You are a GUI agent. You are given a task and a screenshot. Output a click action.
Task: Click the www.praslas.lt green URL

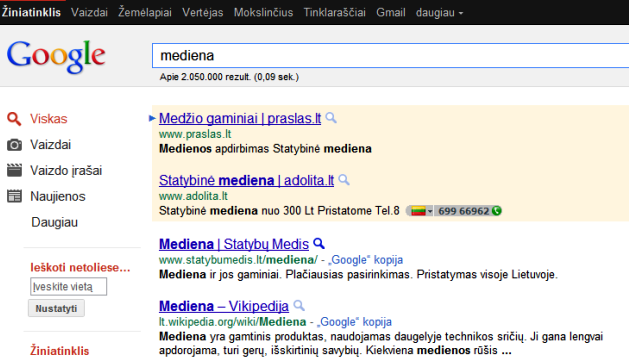(195, 134)
